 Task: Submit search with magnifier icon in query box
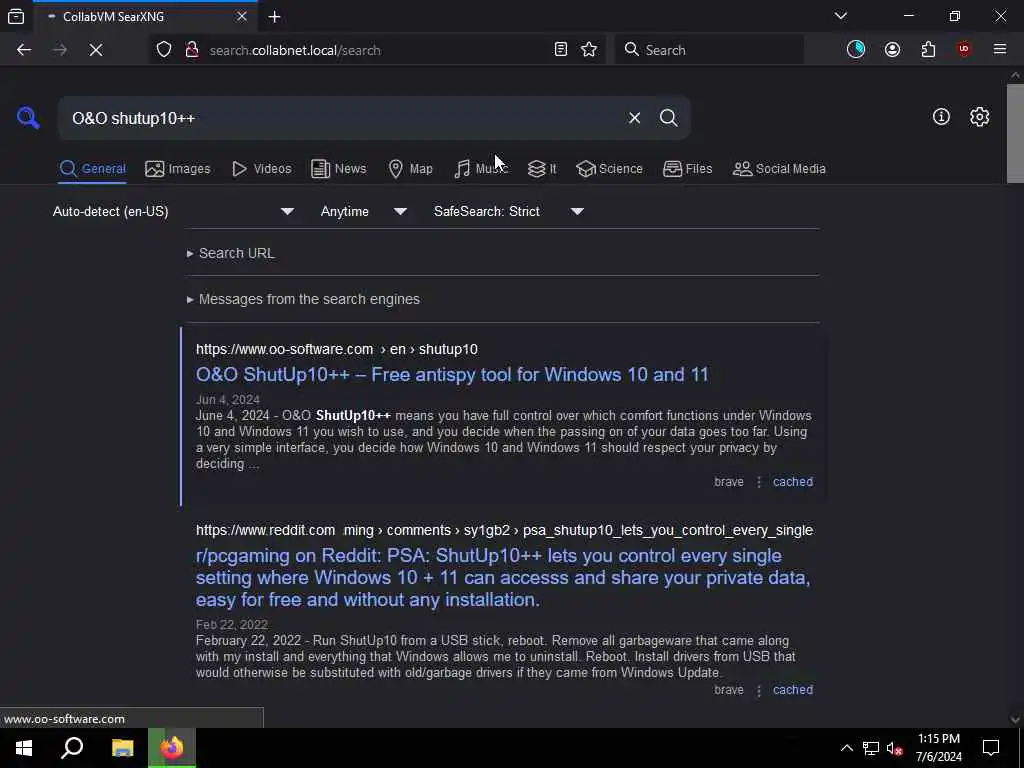668,118
